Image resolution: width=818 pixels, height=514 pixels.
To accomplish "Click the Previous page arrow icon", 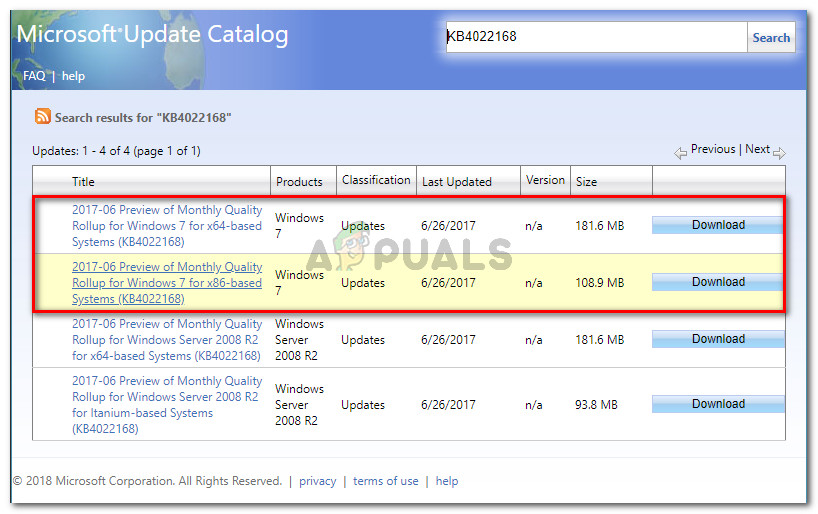I will click(680, 153).
